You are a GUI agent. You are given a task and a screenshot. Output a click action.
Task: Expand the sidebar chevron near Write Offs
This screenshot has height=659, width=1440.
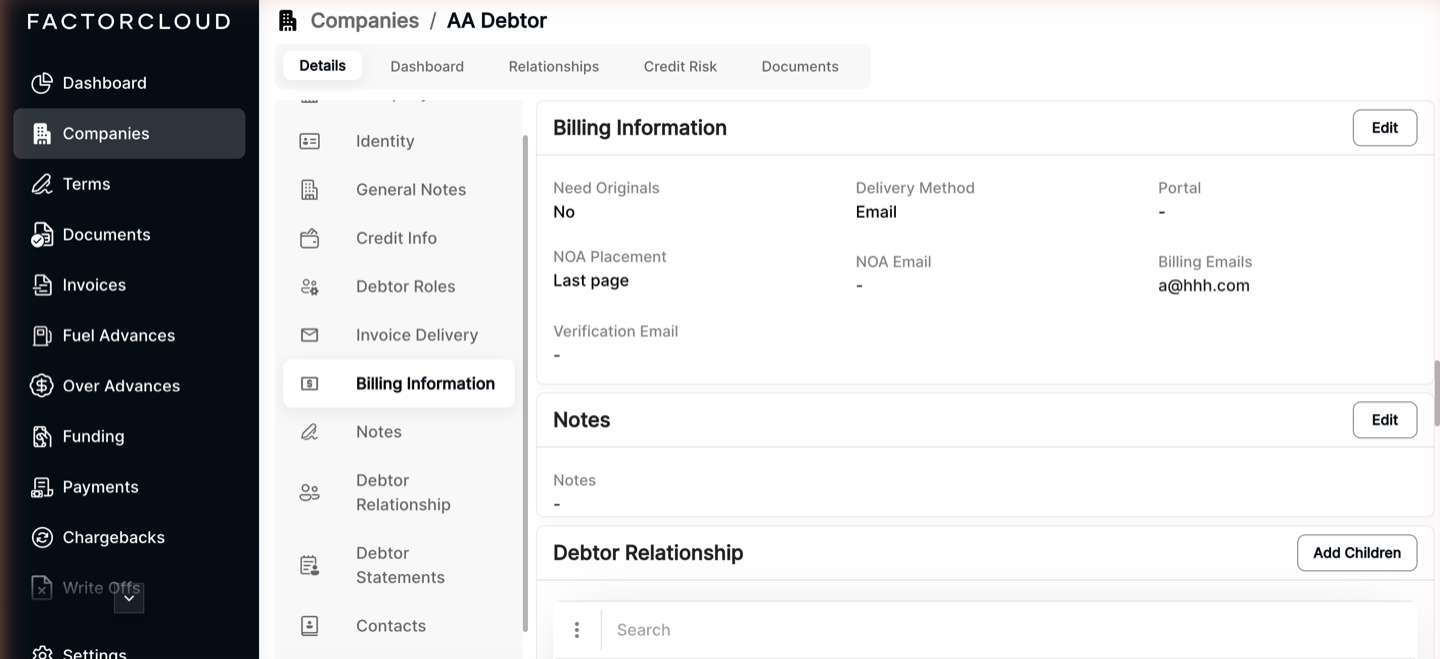129,598
